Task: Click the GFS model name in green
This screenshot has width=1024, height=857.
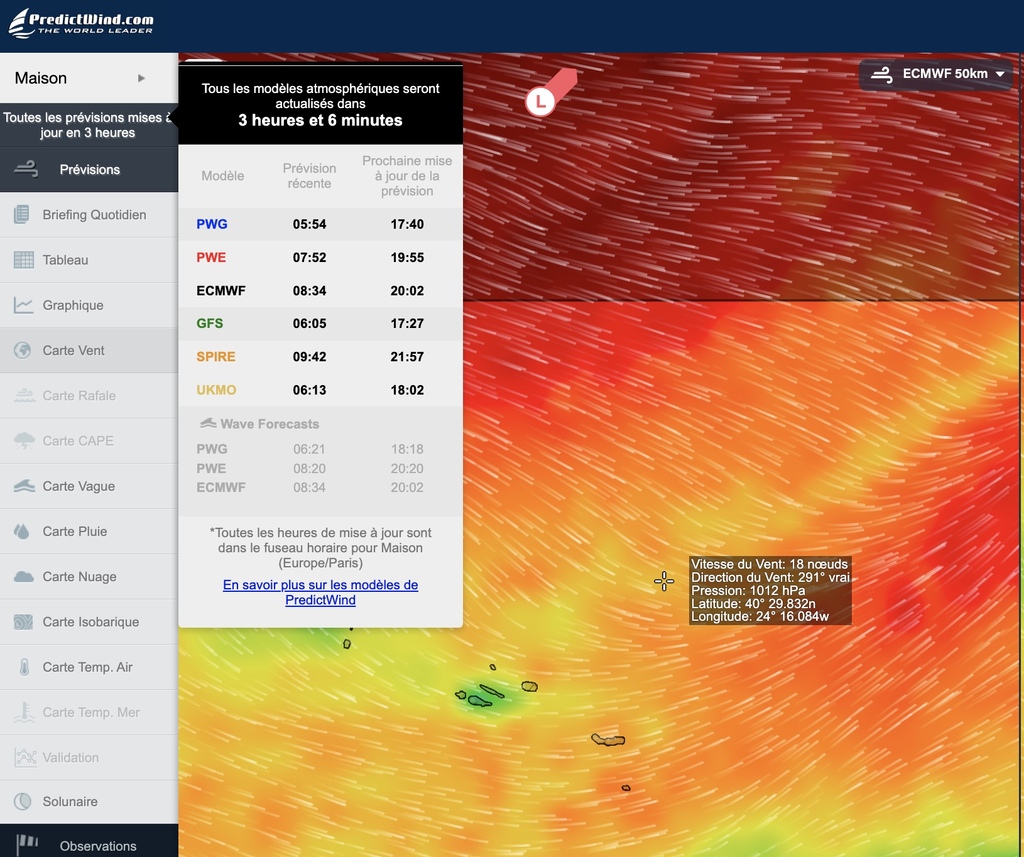Action: click(210, 323)
